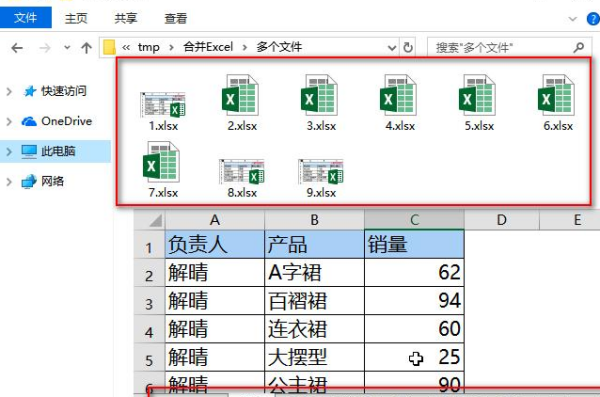Expand the address bar history dropdown
This screenshot has width=600, height=397.
[x=392, y=48]
